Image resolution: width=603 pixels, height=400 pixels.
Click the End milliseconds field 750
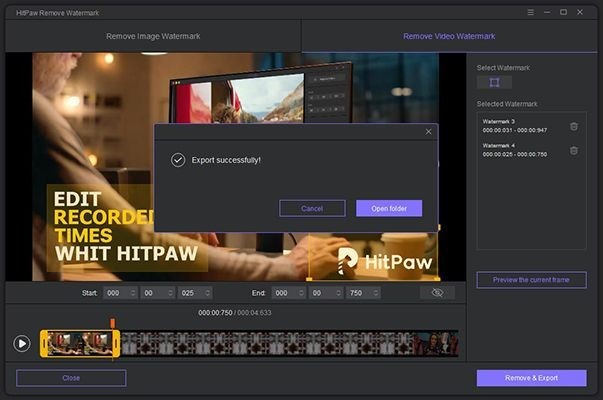[x=359, y=293]
